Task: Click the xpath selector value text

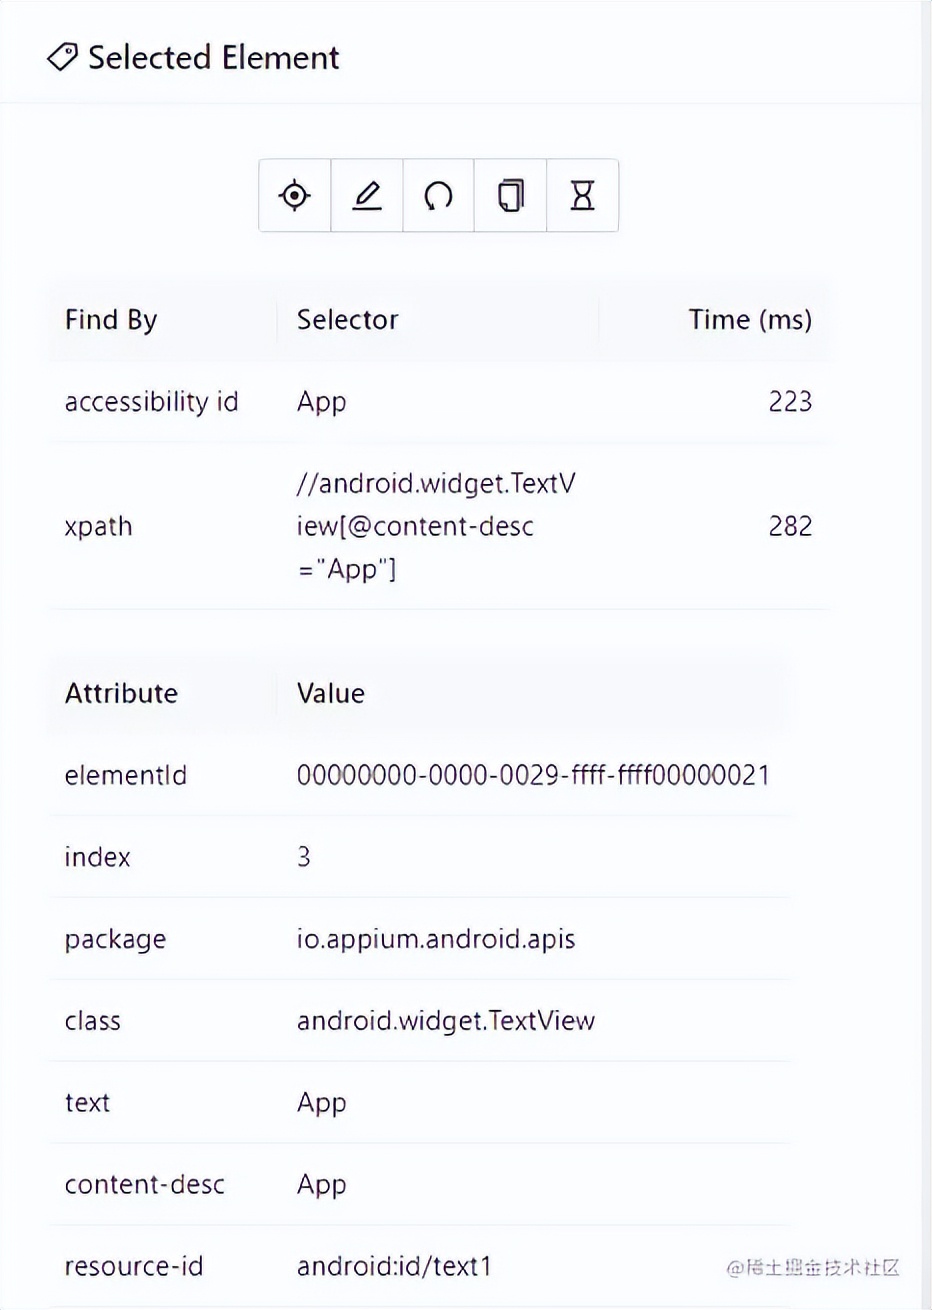Action: click(x=435, y=526)
